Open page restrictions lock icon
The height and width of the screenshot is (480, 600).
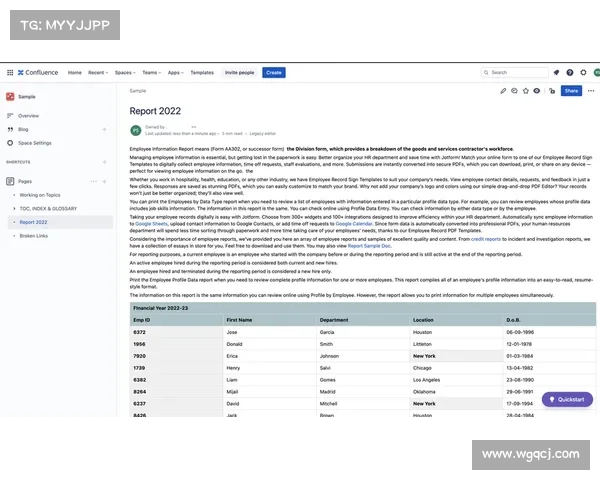coord(552,91)
